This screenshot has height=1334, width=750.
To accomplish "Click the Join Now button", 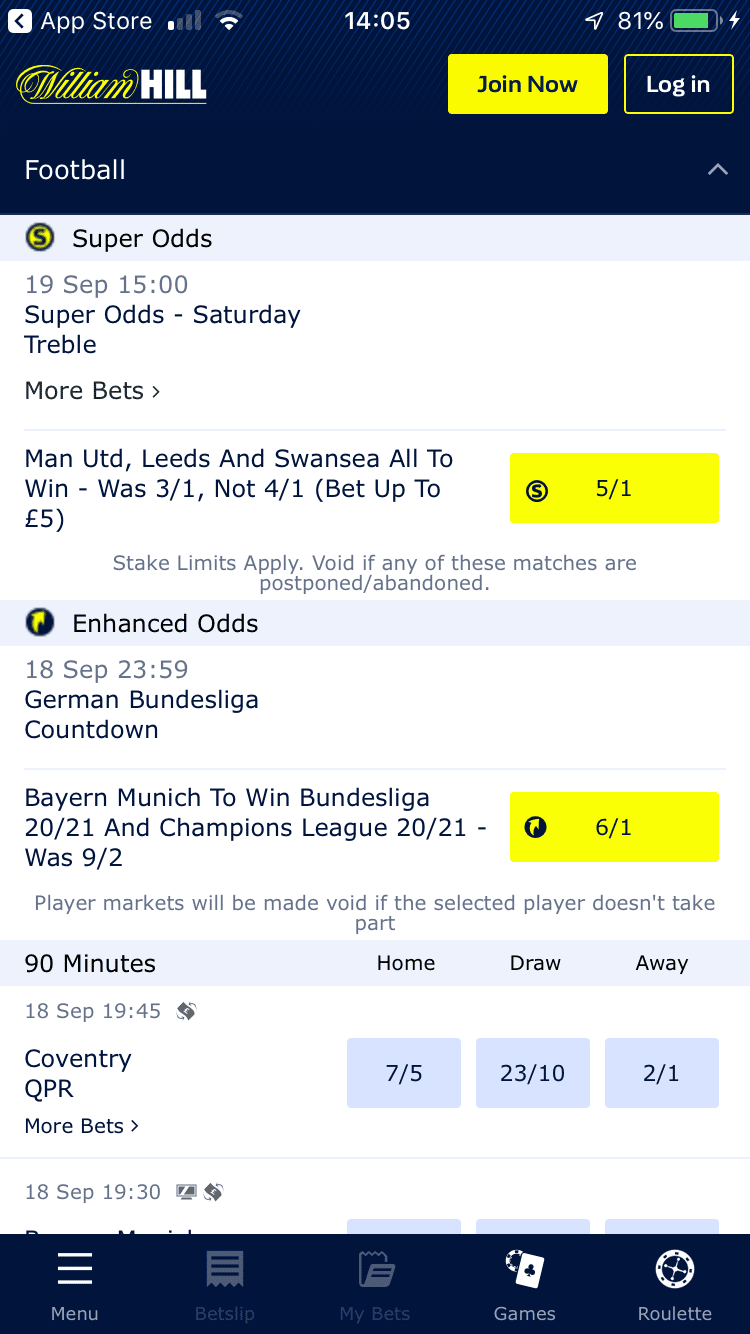I will click(528, 84).
